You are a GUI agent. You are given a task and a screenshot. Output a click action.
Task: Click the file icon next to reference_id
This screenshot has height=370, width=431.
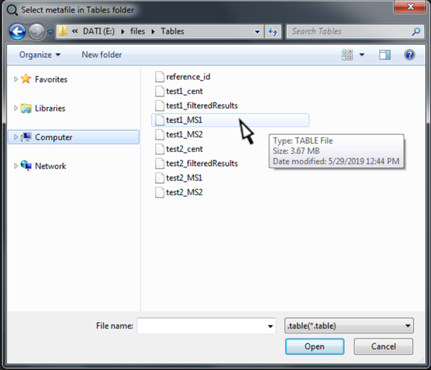click(x=160, y=77)
